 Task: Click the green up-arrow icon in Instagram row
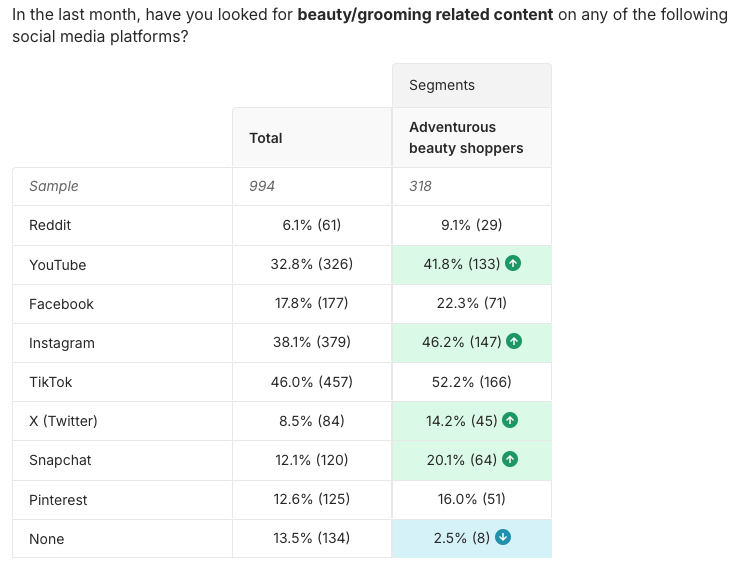coord(514,342)
